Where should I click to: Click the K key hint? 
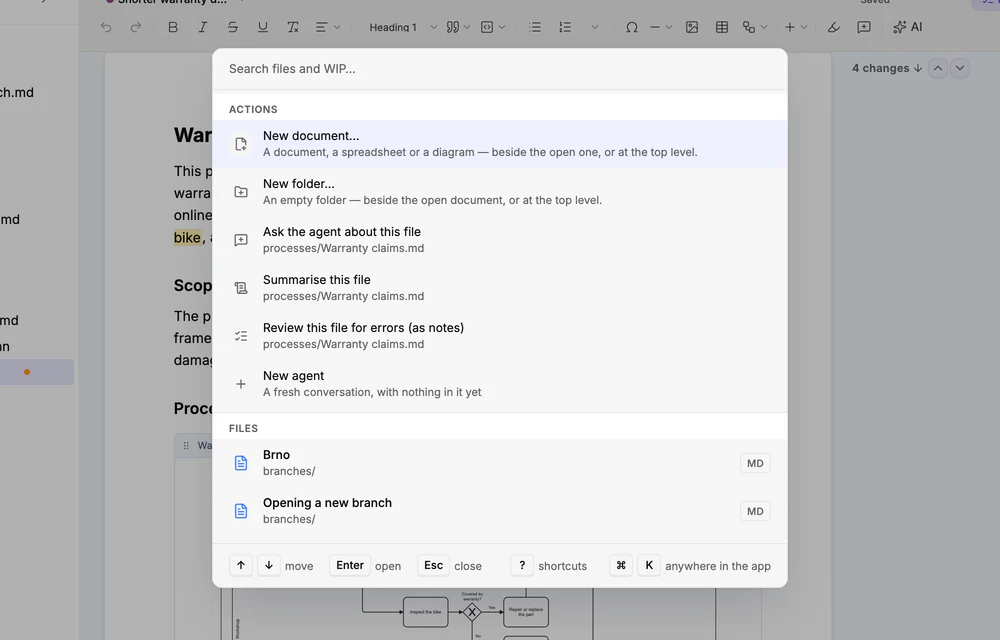[x=649, y=565]
